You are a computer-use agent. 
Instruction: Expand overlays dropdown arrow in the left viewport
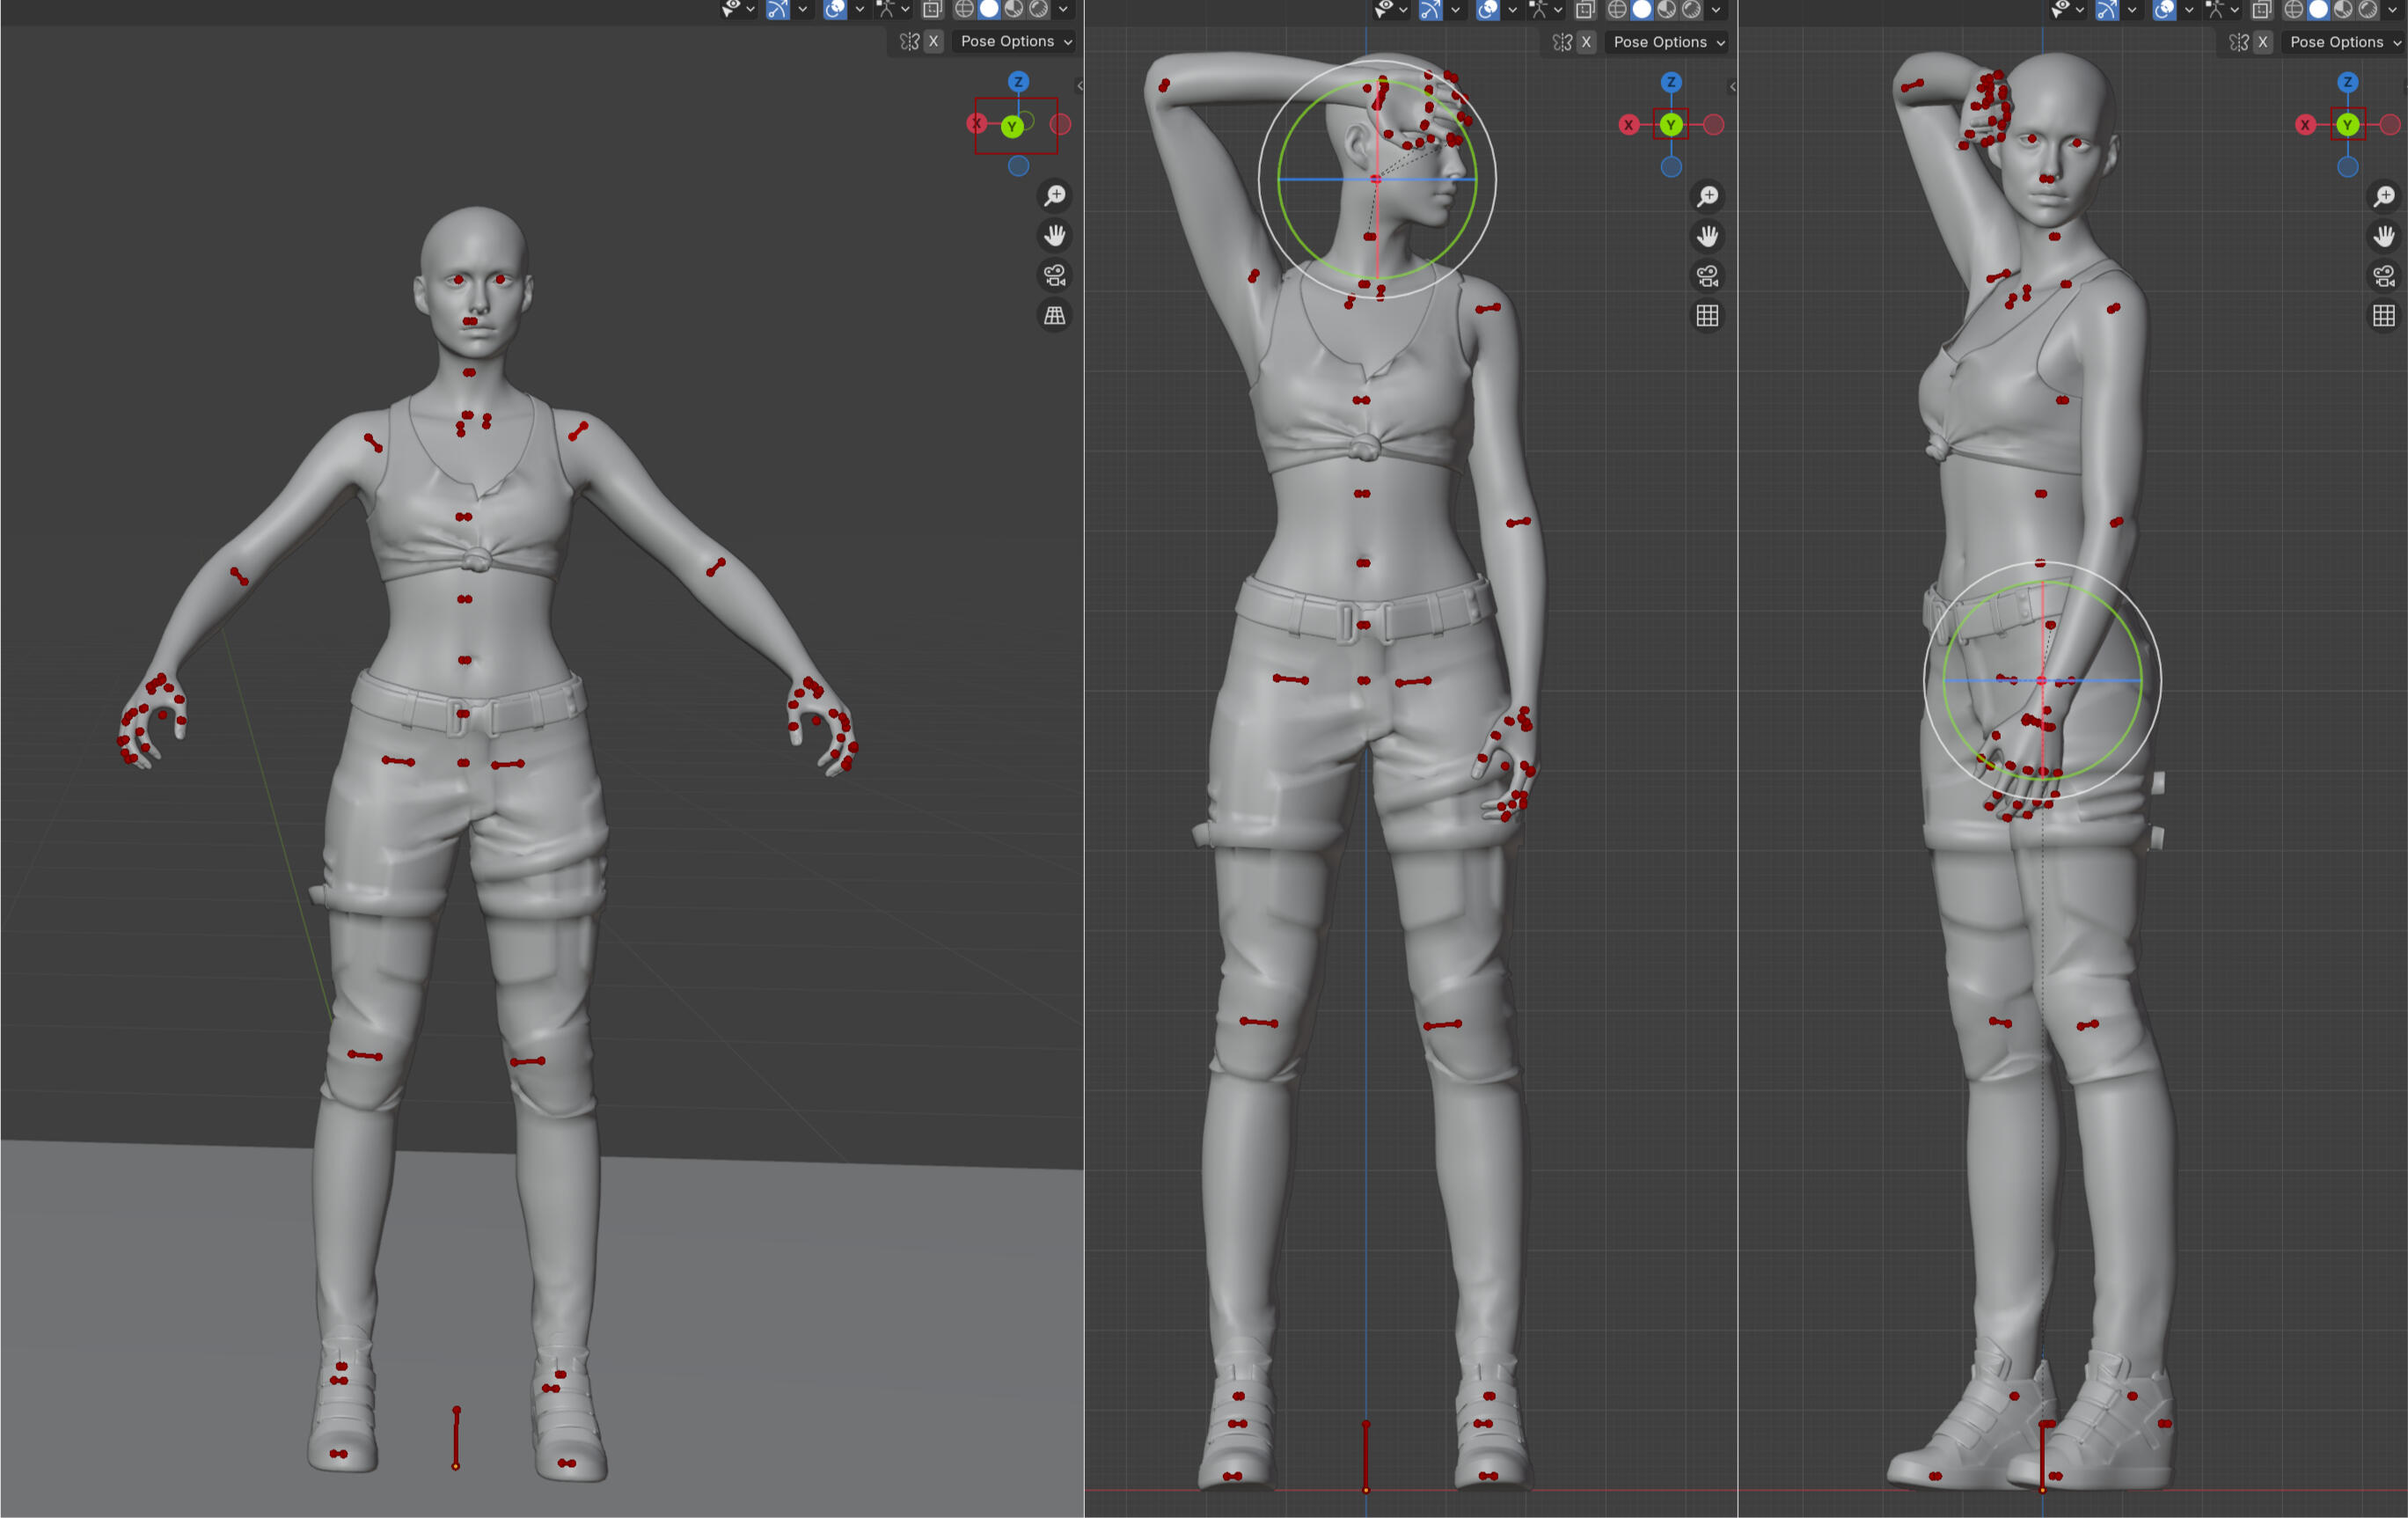(859, 9)
